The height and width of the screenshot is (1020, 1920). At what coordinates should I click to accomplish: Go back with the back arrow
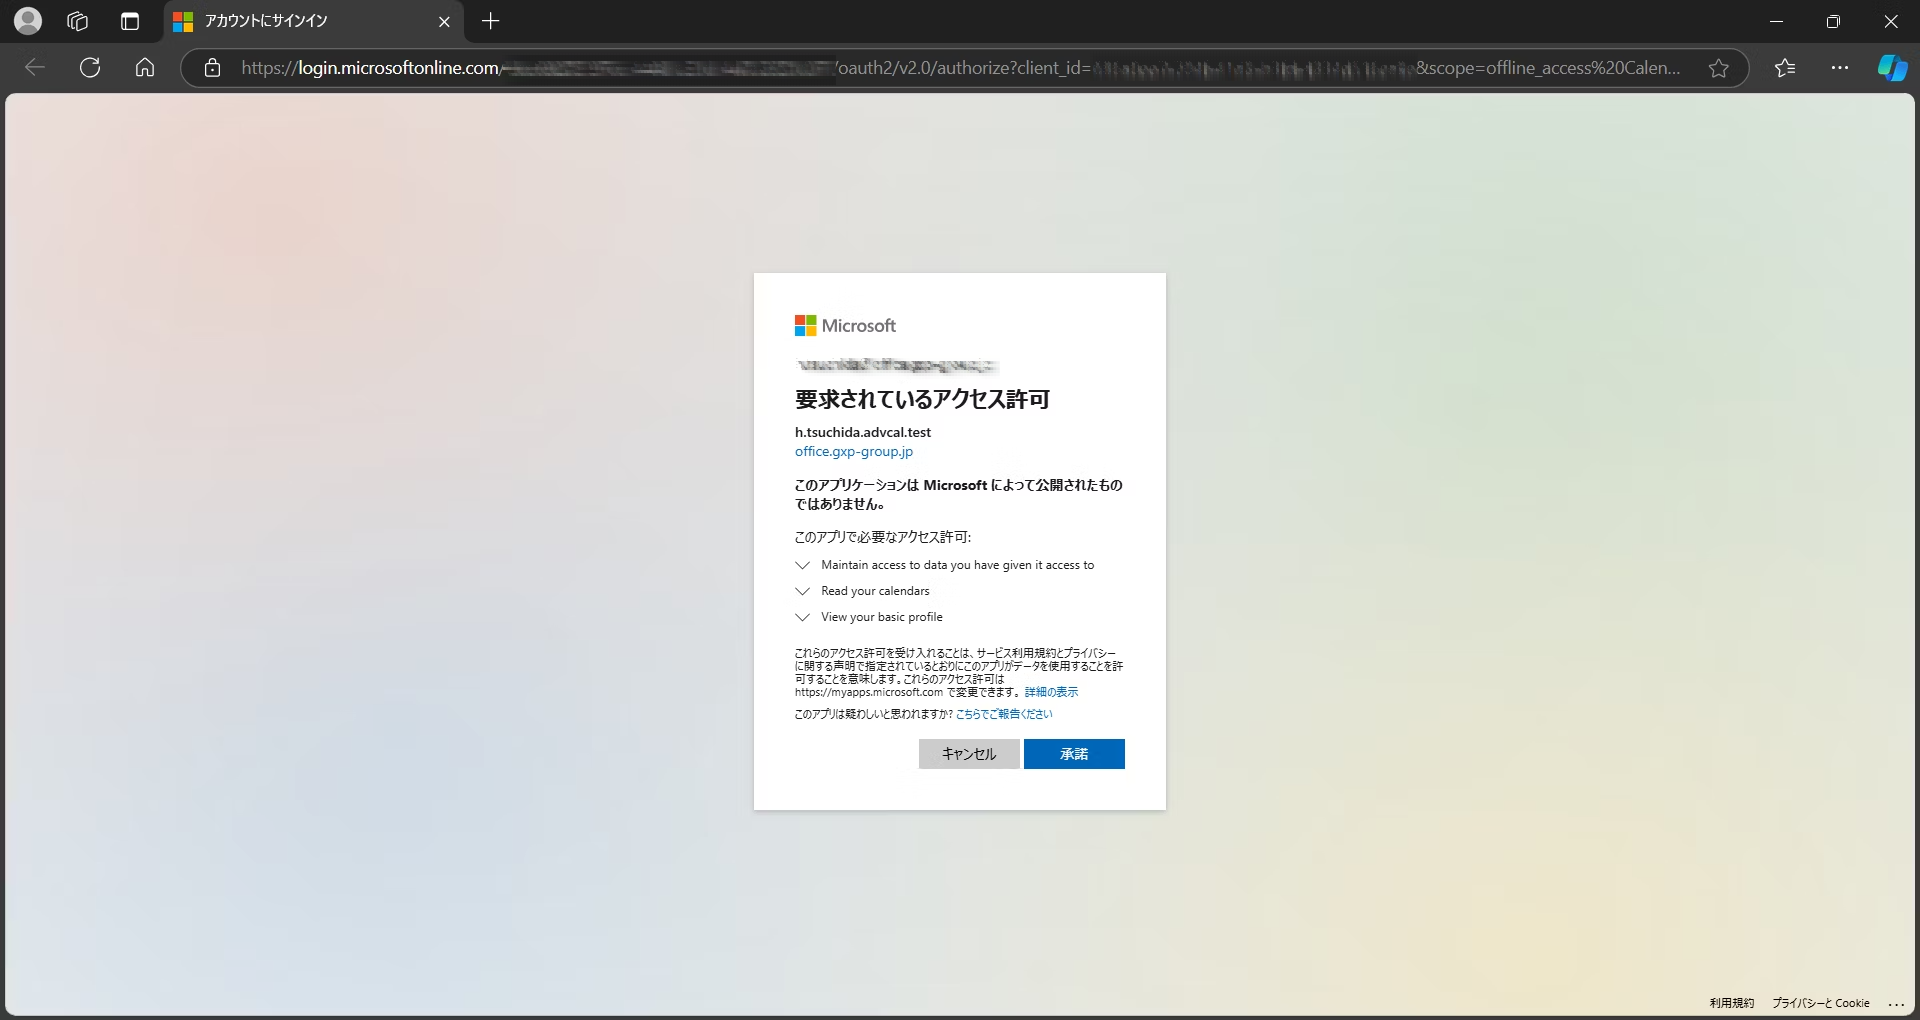click(35, 68)
